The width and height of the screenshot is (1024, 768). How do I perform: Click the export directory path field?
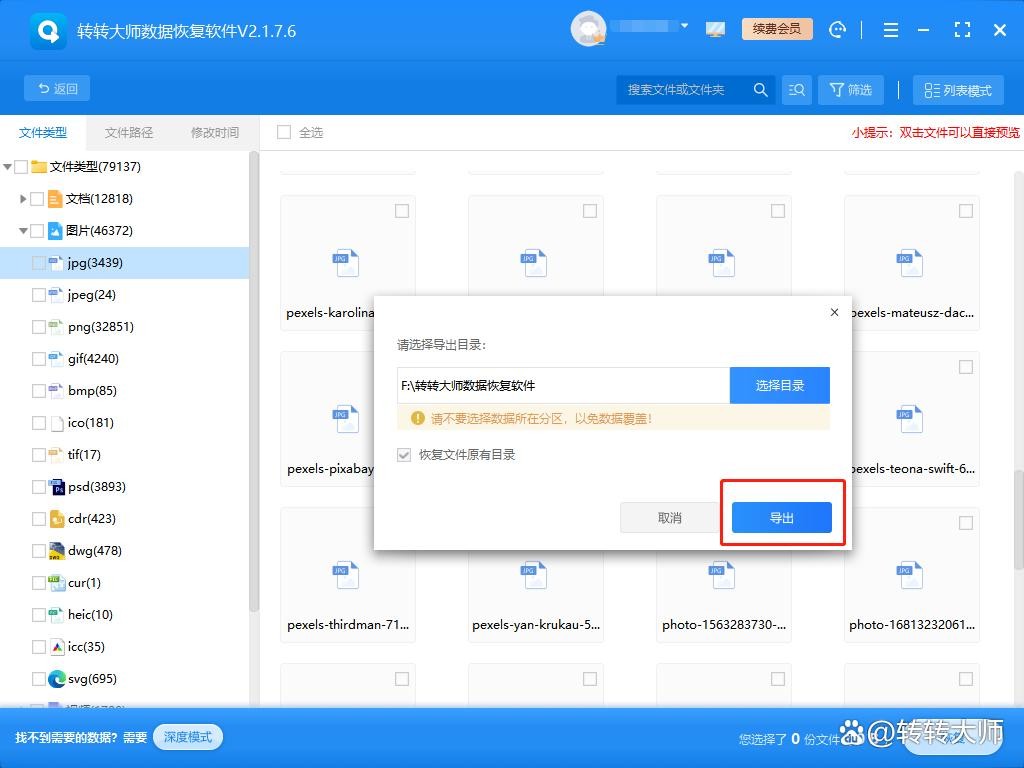coord(563,385)
